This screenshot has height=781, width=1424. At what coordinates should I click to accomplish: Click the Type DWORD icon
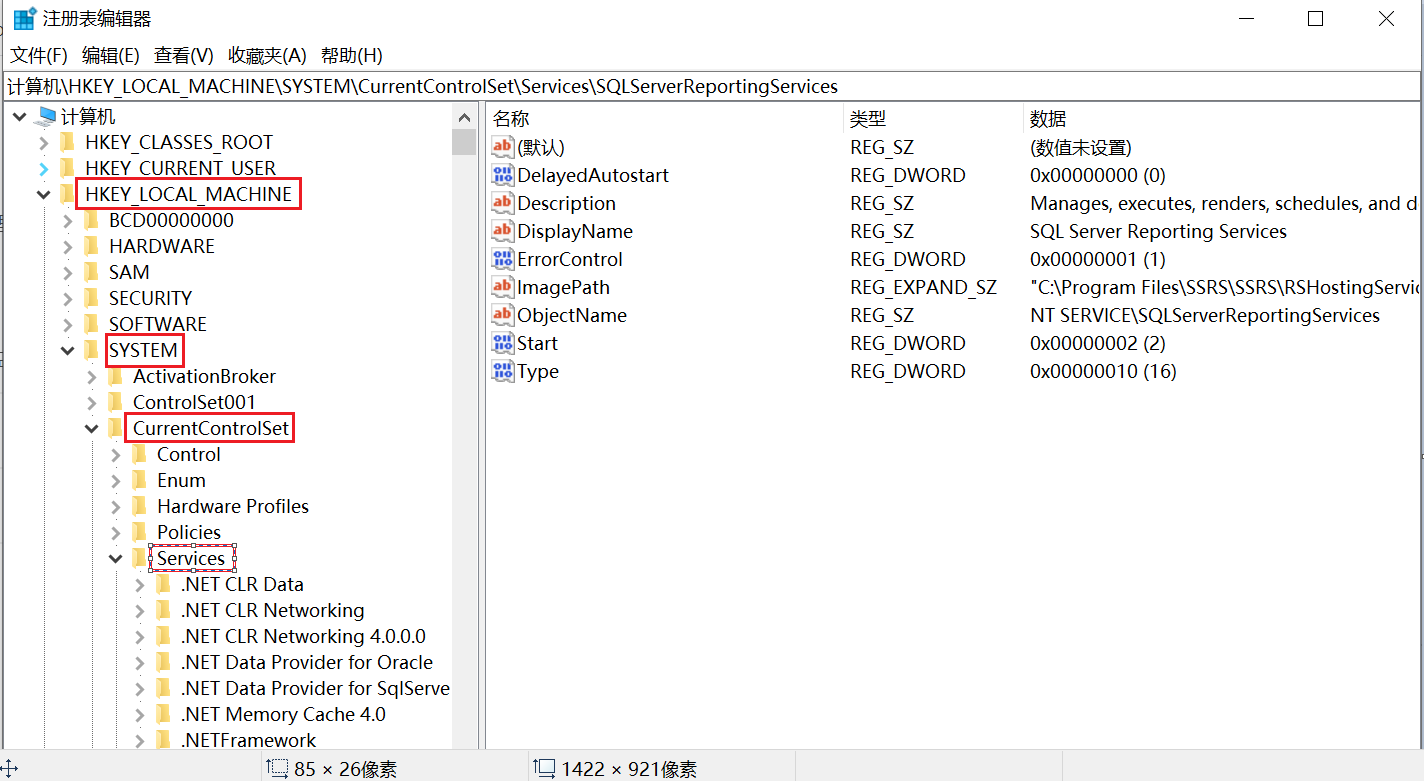coord(502,371)
